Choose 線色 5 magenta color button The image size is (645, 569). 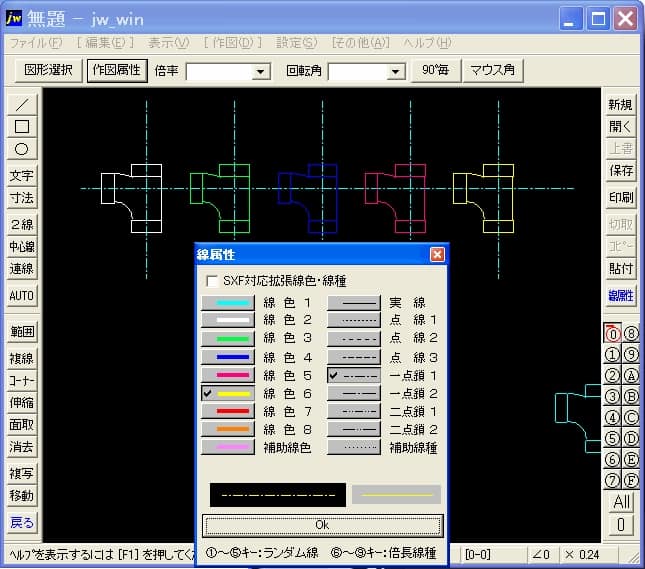(x=228, y=375)
